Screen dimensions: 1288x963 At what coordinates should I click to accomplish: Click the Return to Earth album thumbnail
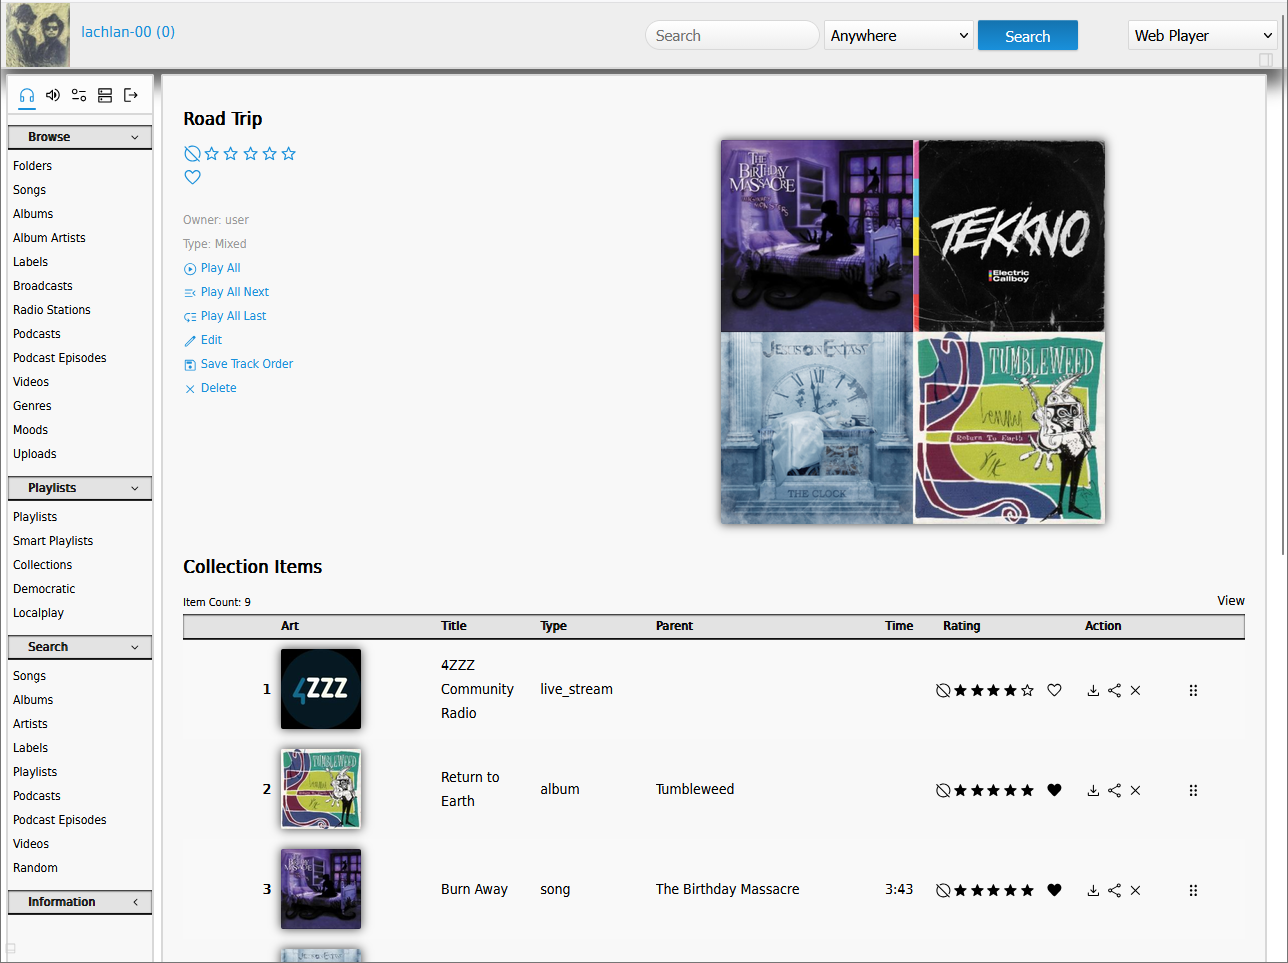point(321,789)
